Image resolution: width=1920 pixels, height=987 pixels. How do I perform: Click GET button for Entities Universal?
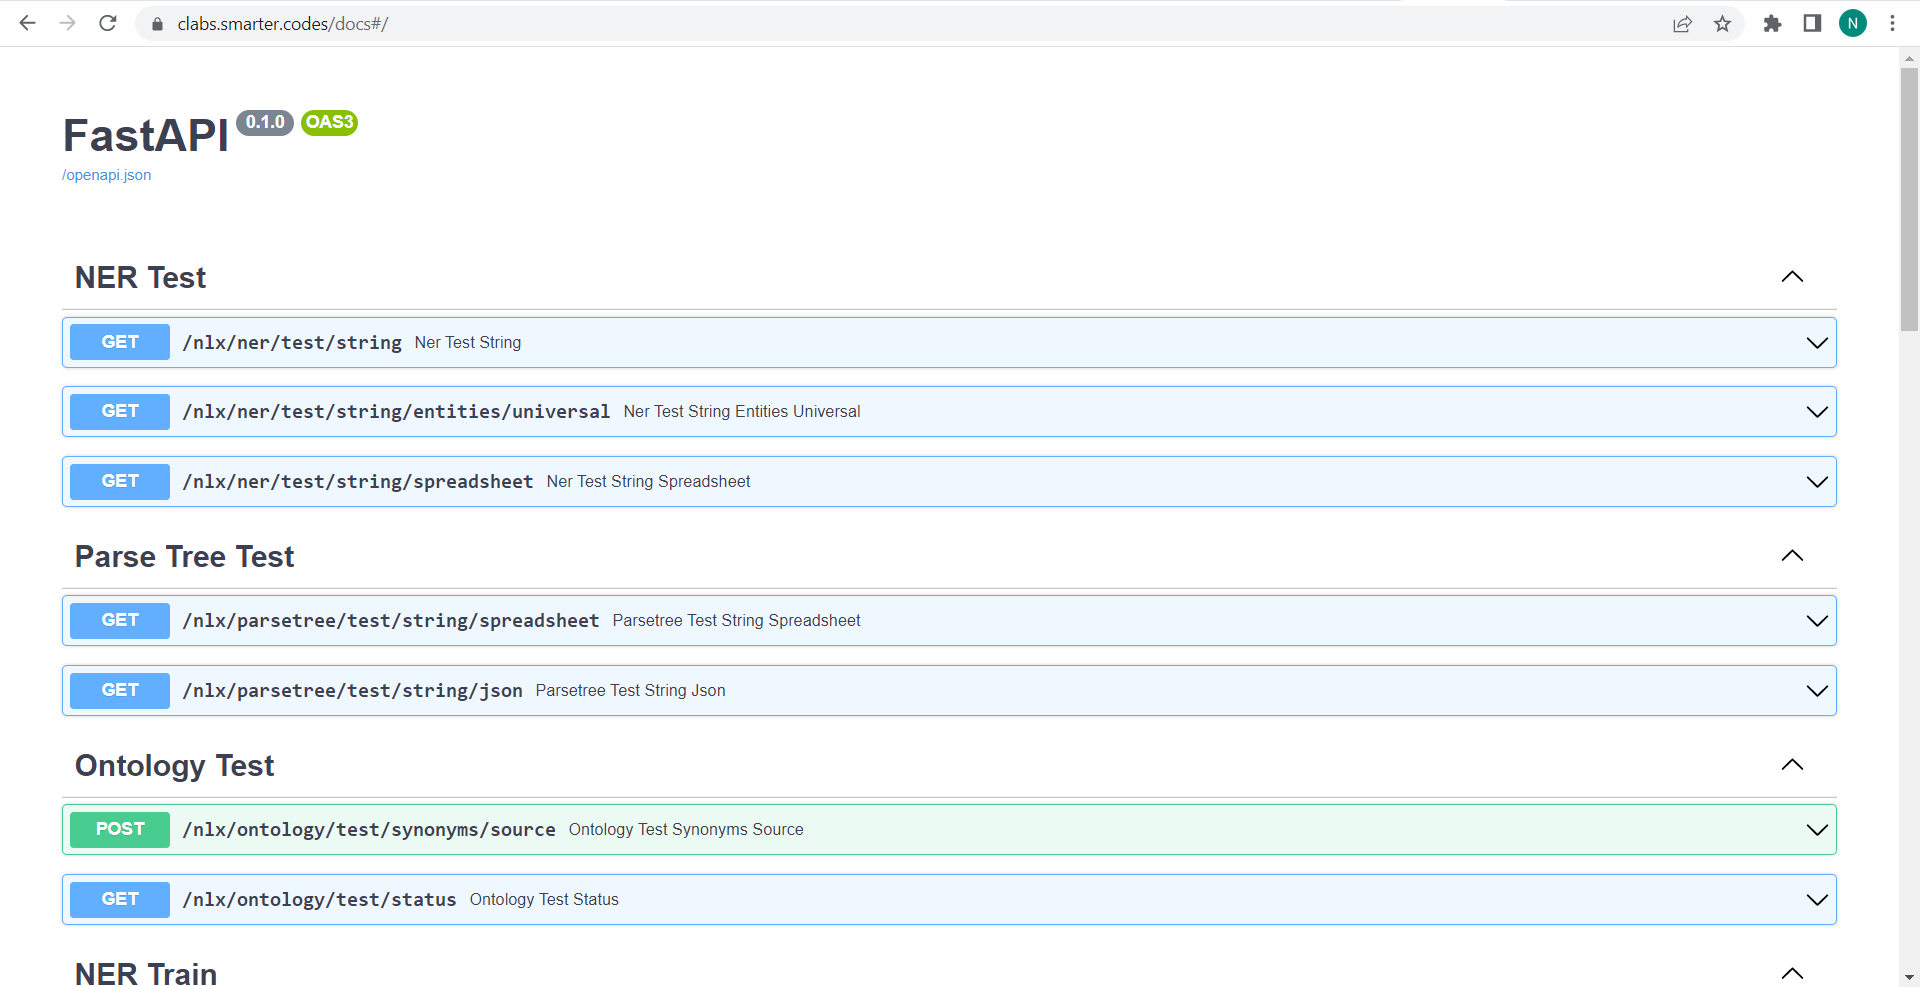tap(120, 411)
